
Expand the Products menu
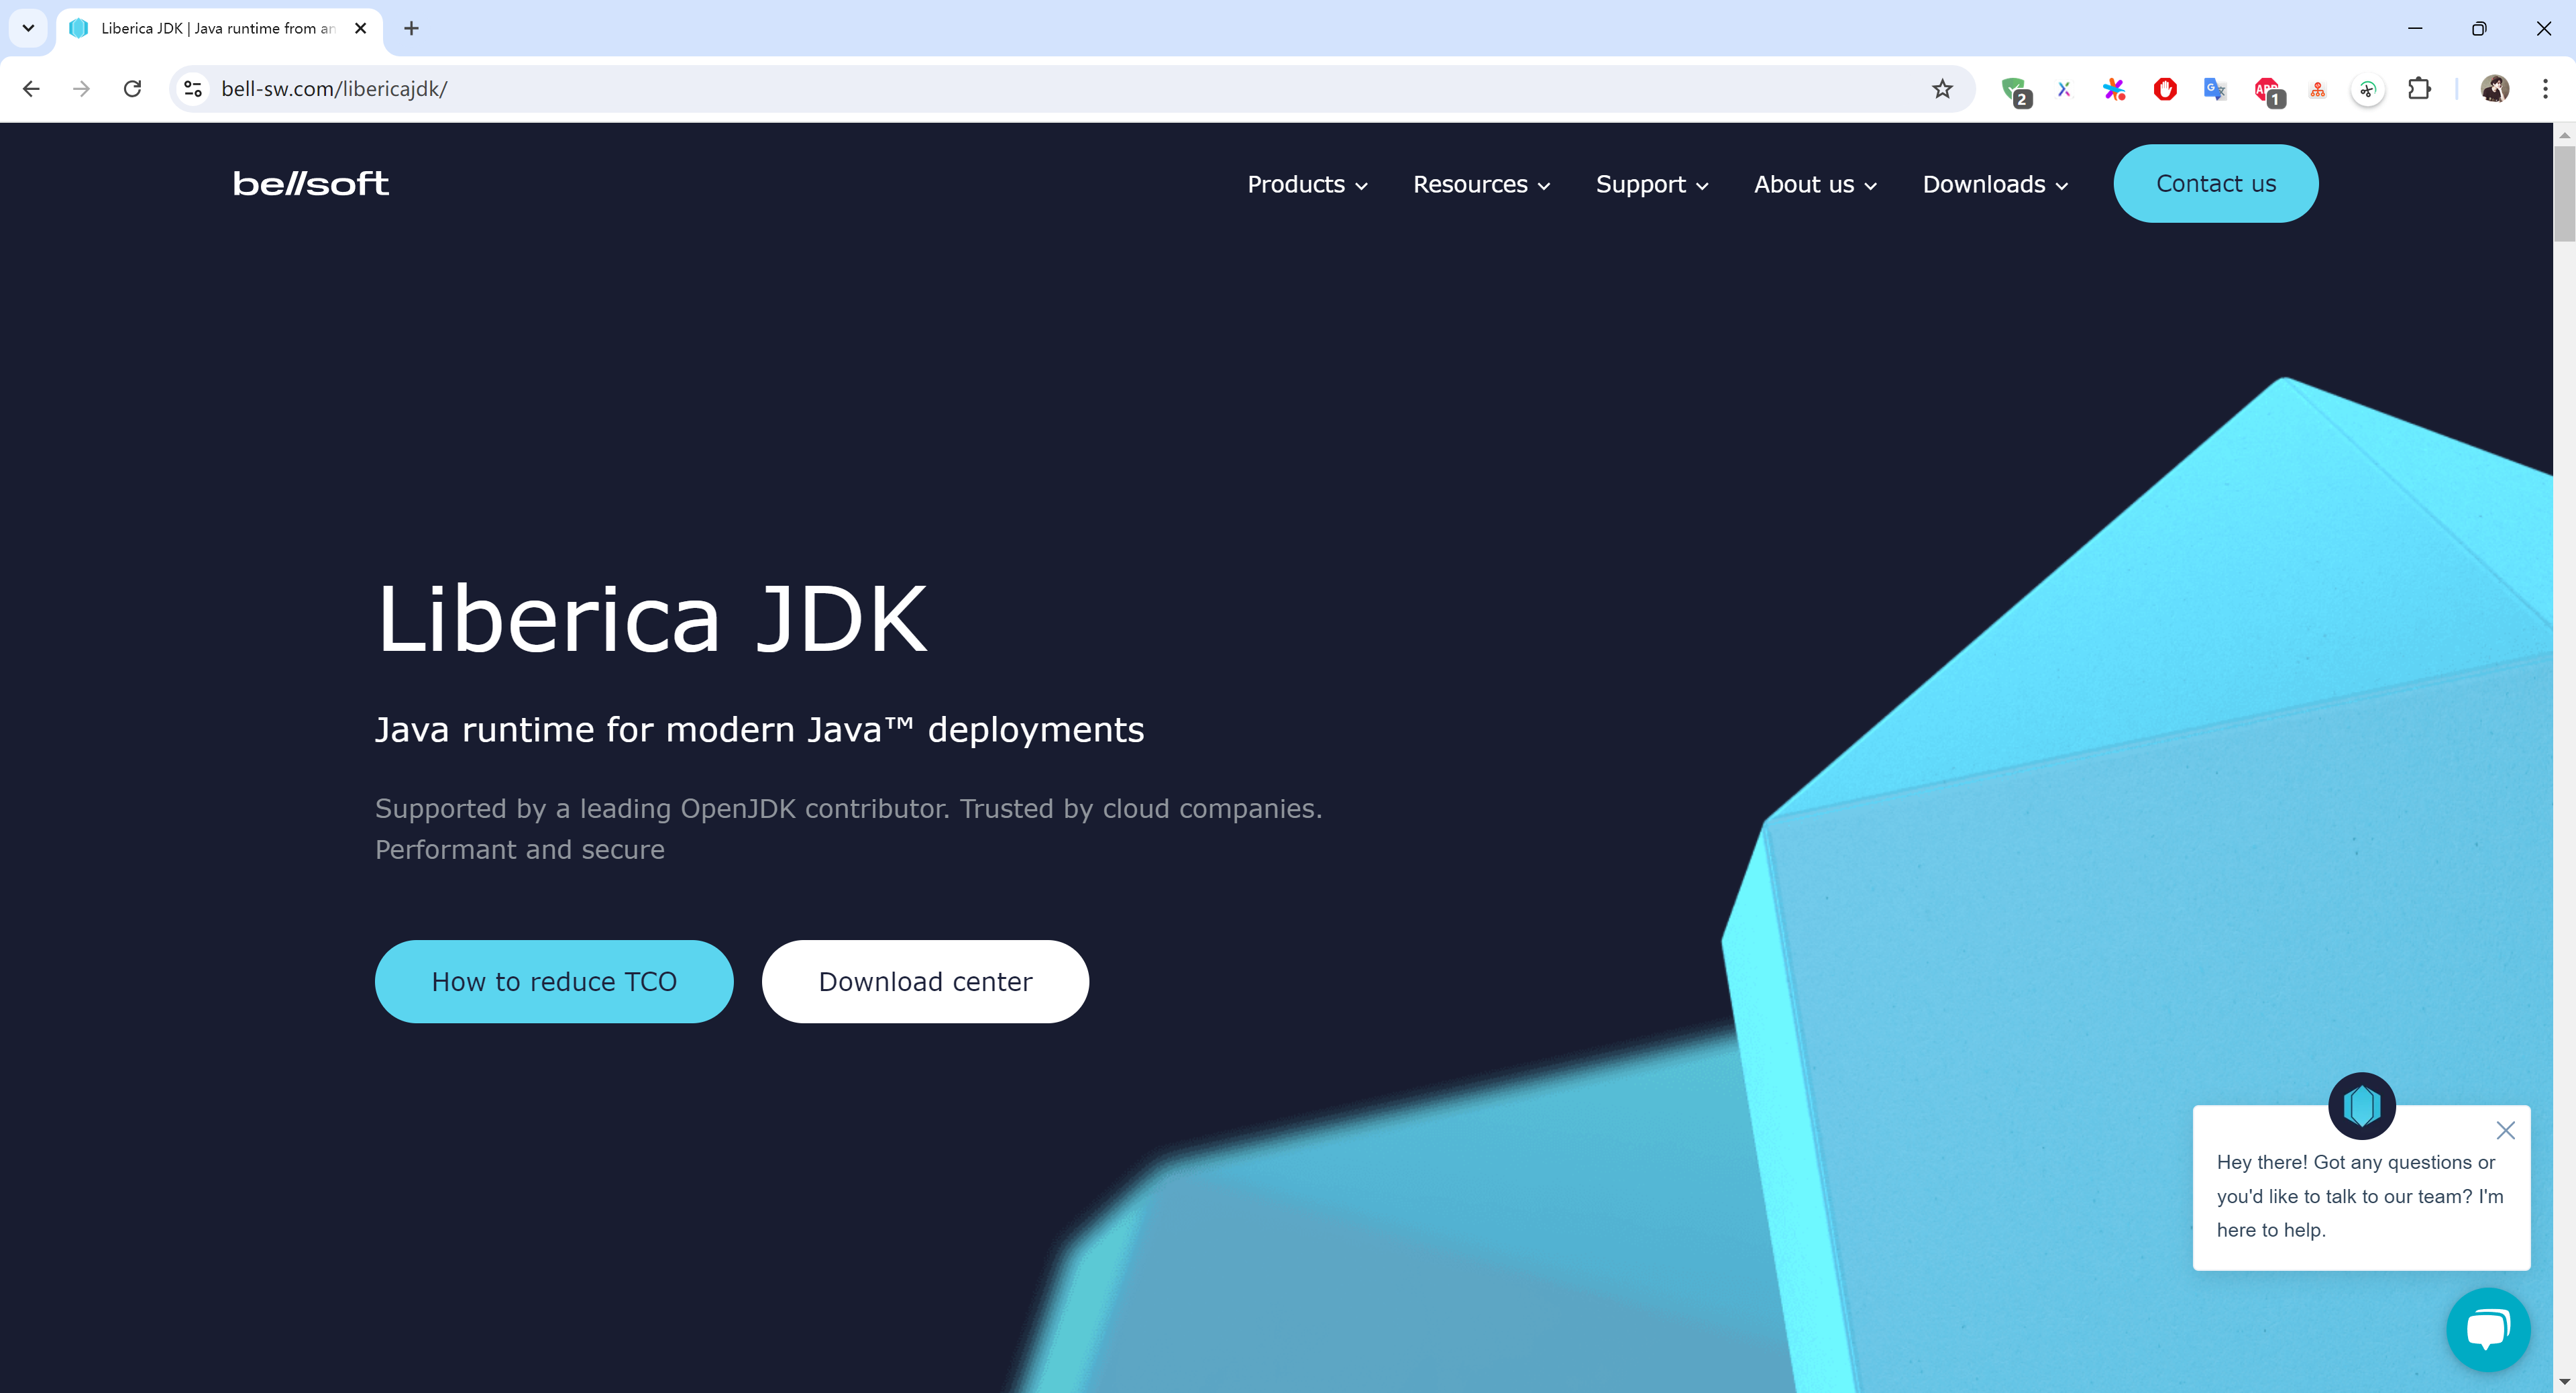[1307, 184]
